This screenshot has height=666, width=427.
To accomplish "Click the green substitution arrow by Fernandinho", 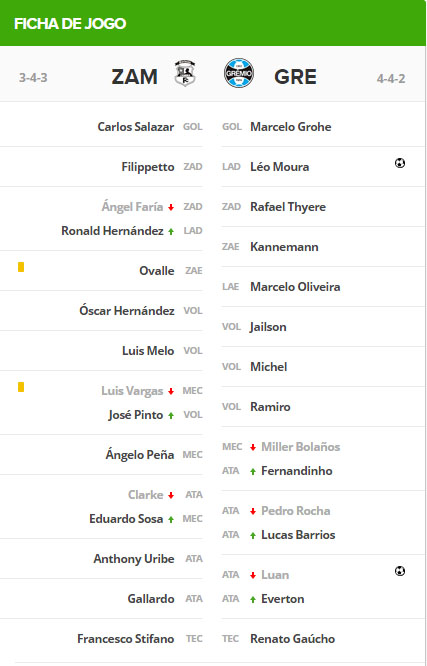I will click(253, 471).
